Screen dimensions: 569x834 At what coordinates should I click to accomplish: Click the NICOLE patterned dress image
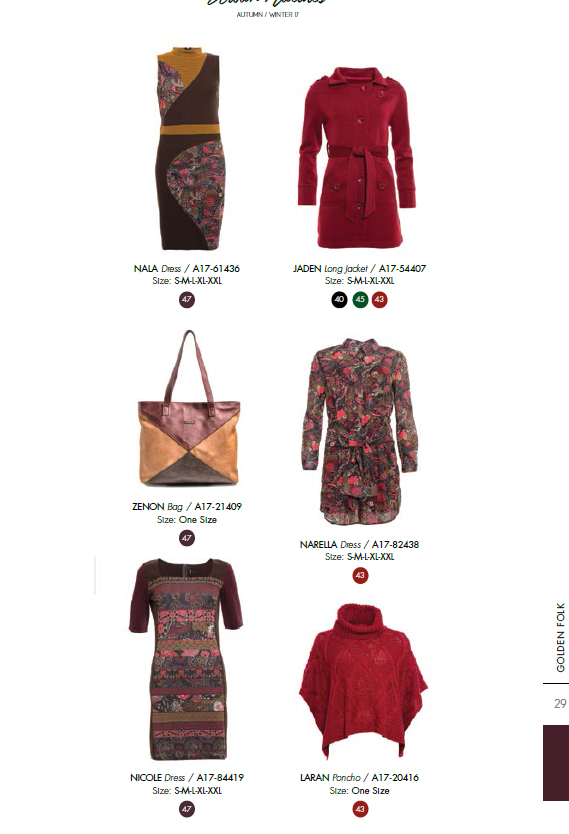(186, 659)
